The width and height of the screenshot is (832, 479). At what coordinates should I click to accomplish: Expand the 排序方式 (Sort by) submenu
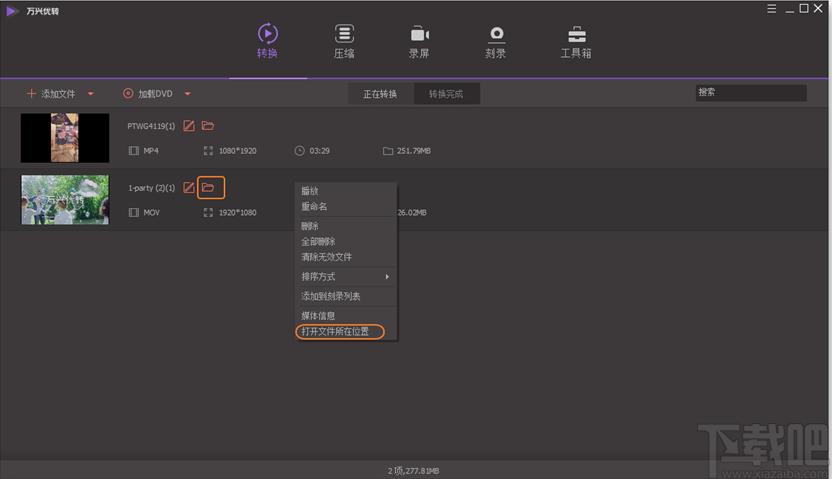tap(345, 276)
